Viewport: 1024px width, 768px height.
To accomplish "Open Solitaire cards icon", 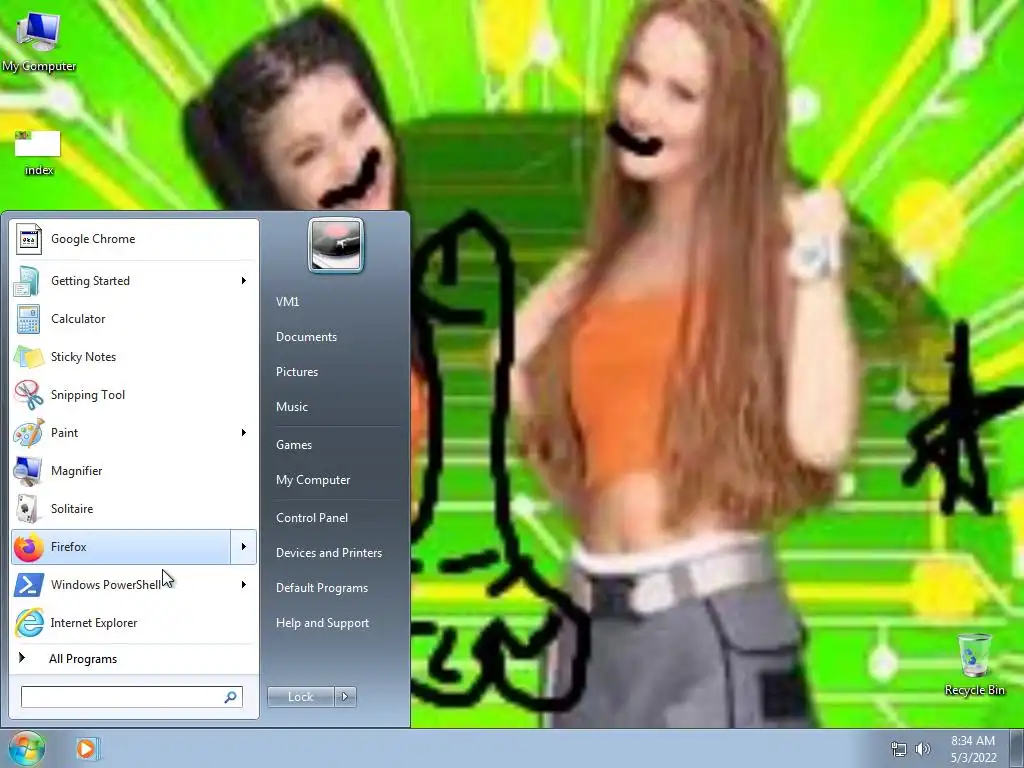I will pyautogui.click(x=27, y=509).
